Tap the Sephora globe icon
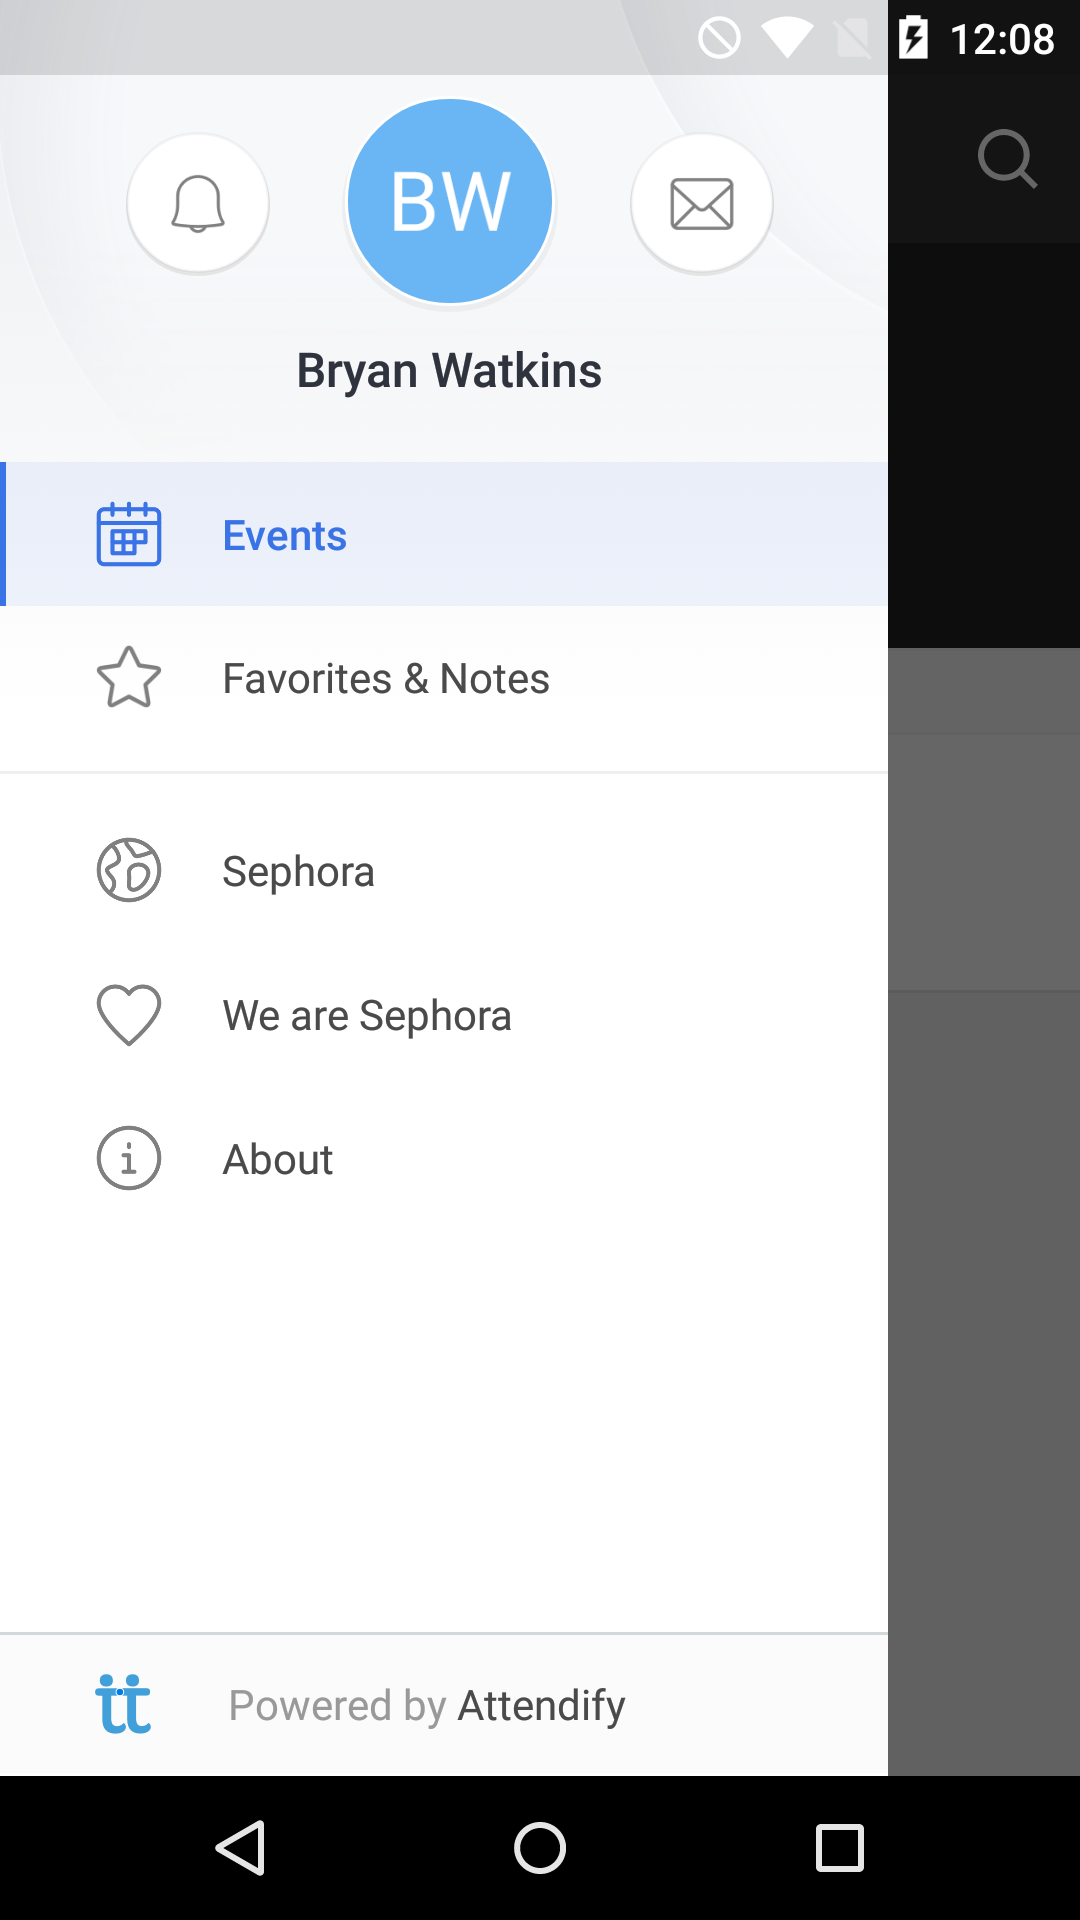Image resolution: width=1080 pixels, height=1920 pixels. click(129, 870)
